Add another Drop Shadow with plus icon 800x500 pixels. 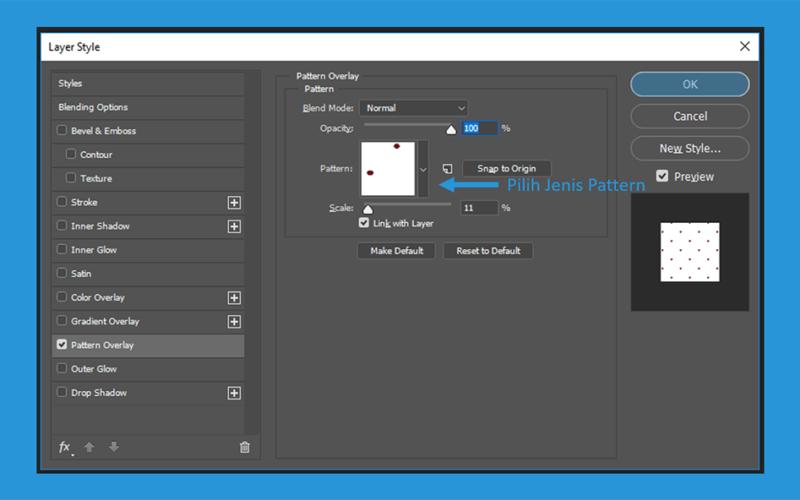[234, 393]
